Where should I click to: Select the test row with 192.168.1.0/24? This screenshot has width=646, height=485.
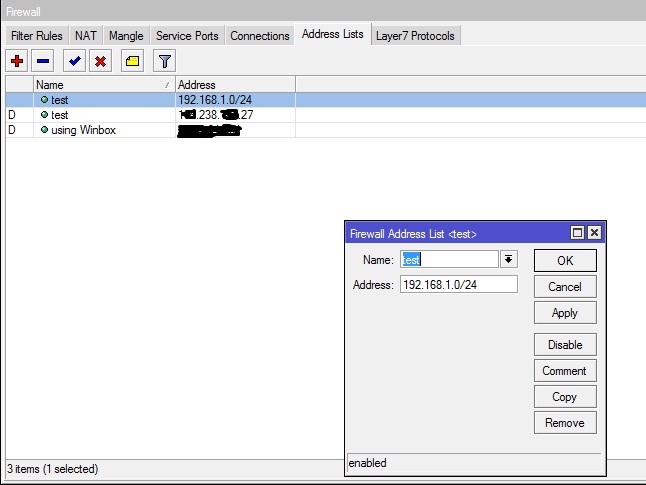pyautogui.click(x=325, y=100)
